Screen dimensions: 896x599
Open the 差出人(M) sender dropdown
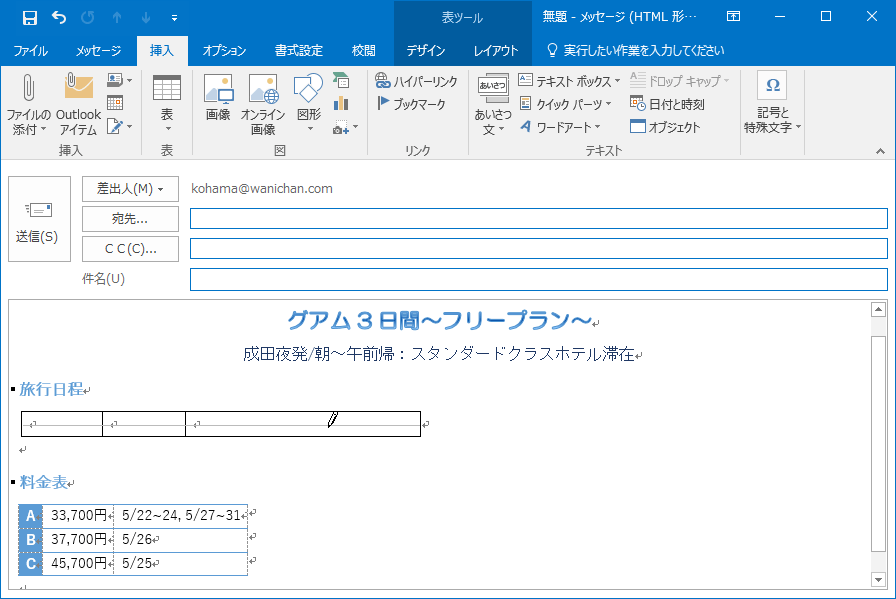pyautogui.click(x=130, y=189)
